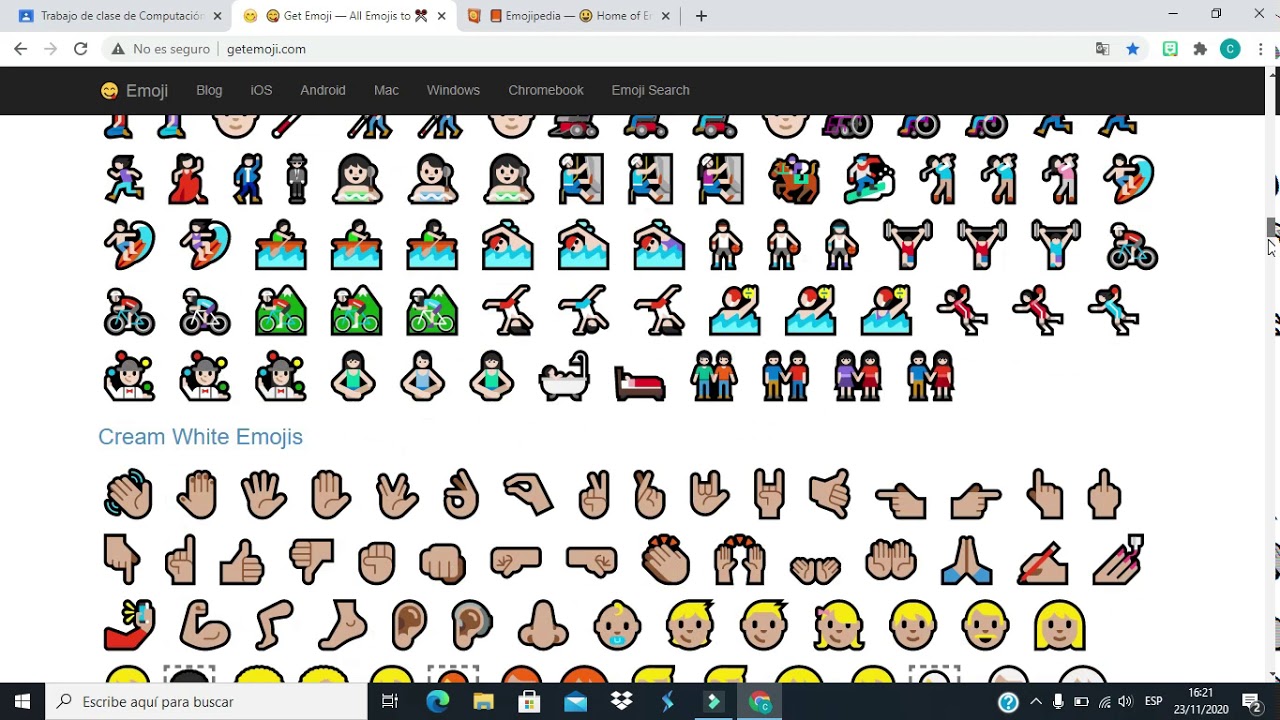Open the Blog navigation link
1280x720 pixels.
(209, 90)
